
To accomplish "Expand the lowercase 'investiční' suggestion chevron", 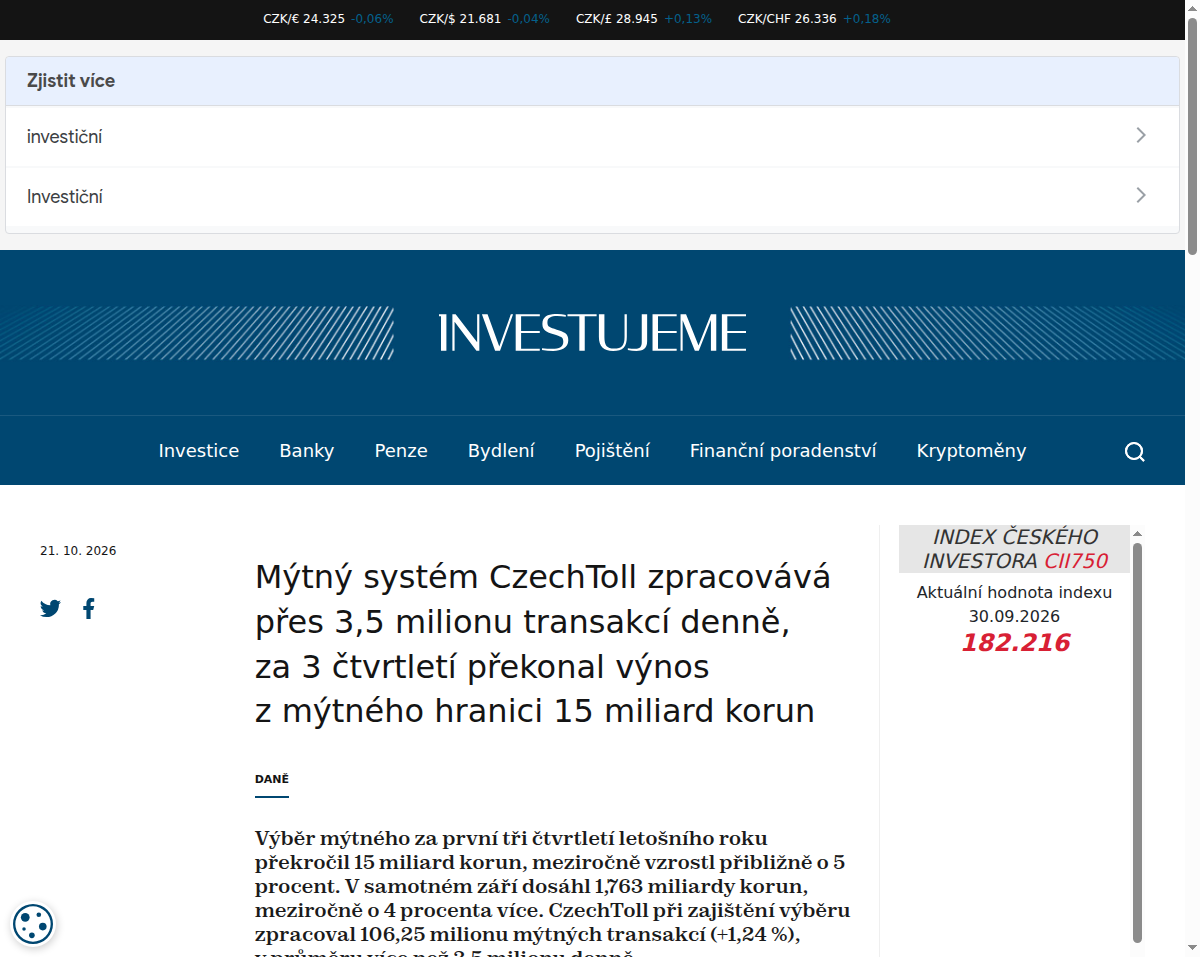I will click(x=1141, y=136).
